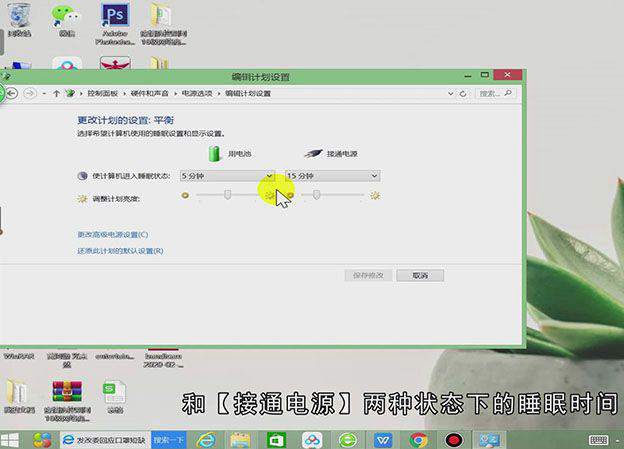Open the desktop folder icon at bottom left
The image size is (624, 449).
(x=18, y=395)
